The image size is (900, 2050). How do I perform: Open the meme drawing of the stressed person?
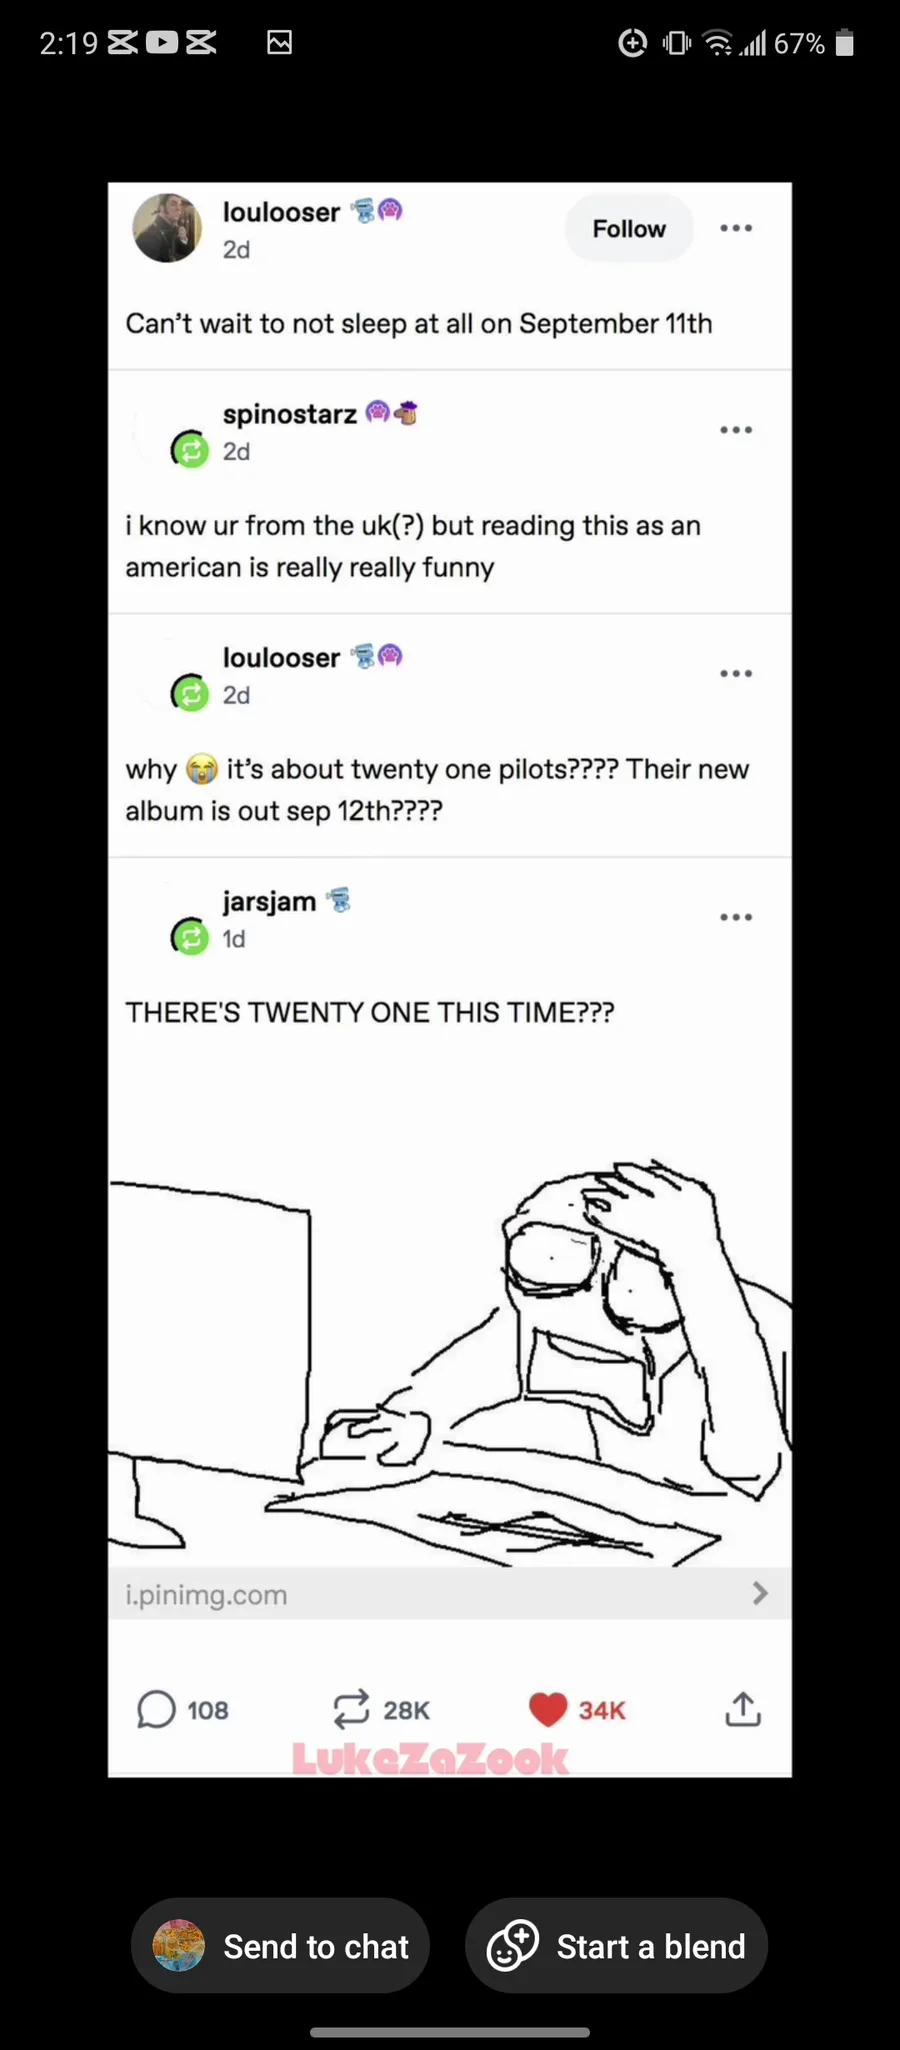[x=450, y=1350]
